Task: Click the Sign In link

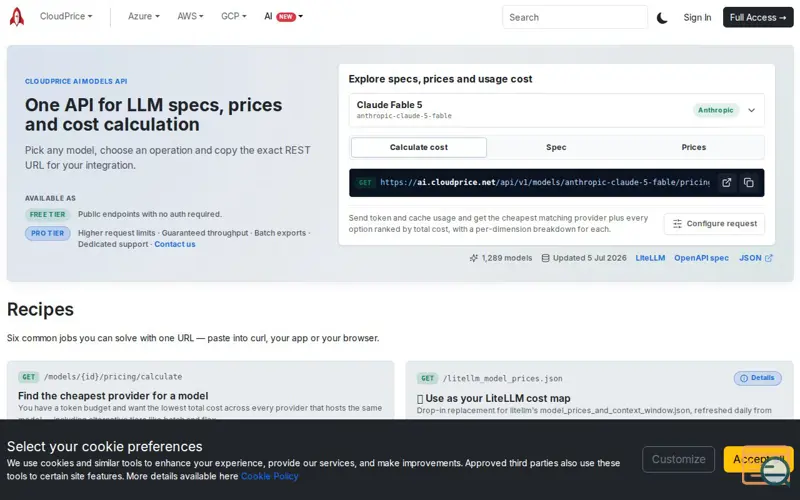Action: (697, 17)
